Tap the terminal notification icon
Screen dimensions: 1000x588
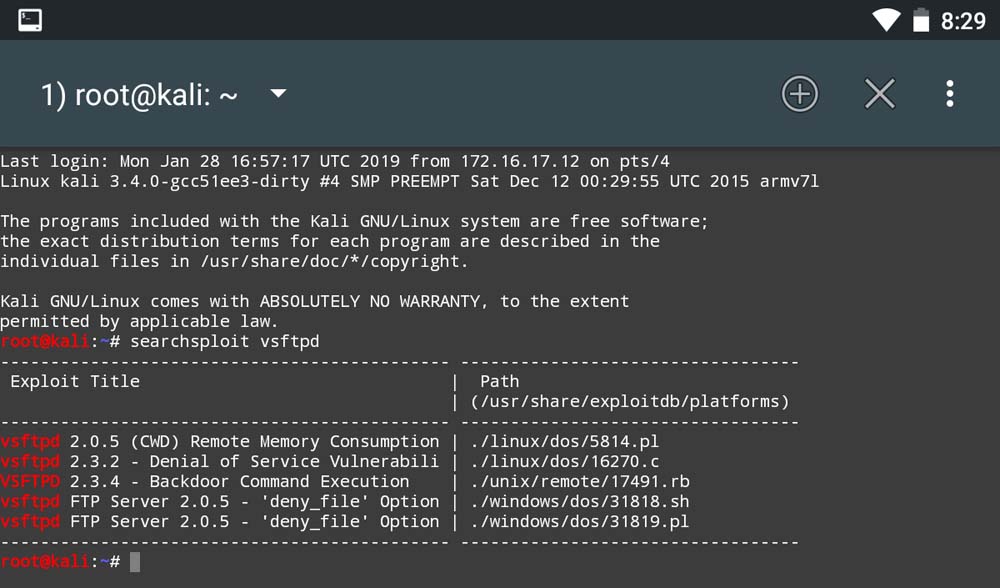click(x=30, y=19)
